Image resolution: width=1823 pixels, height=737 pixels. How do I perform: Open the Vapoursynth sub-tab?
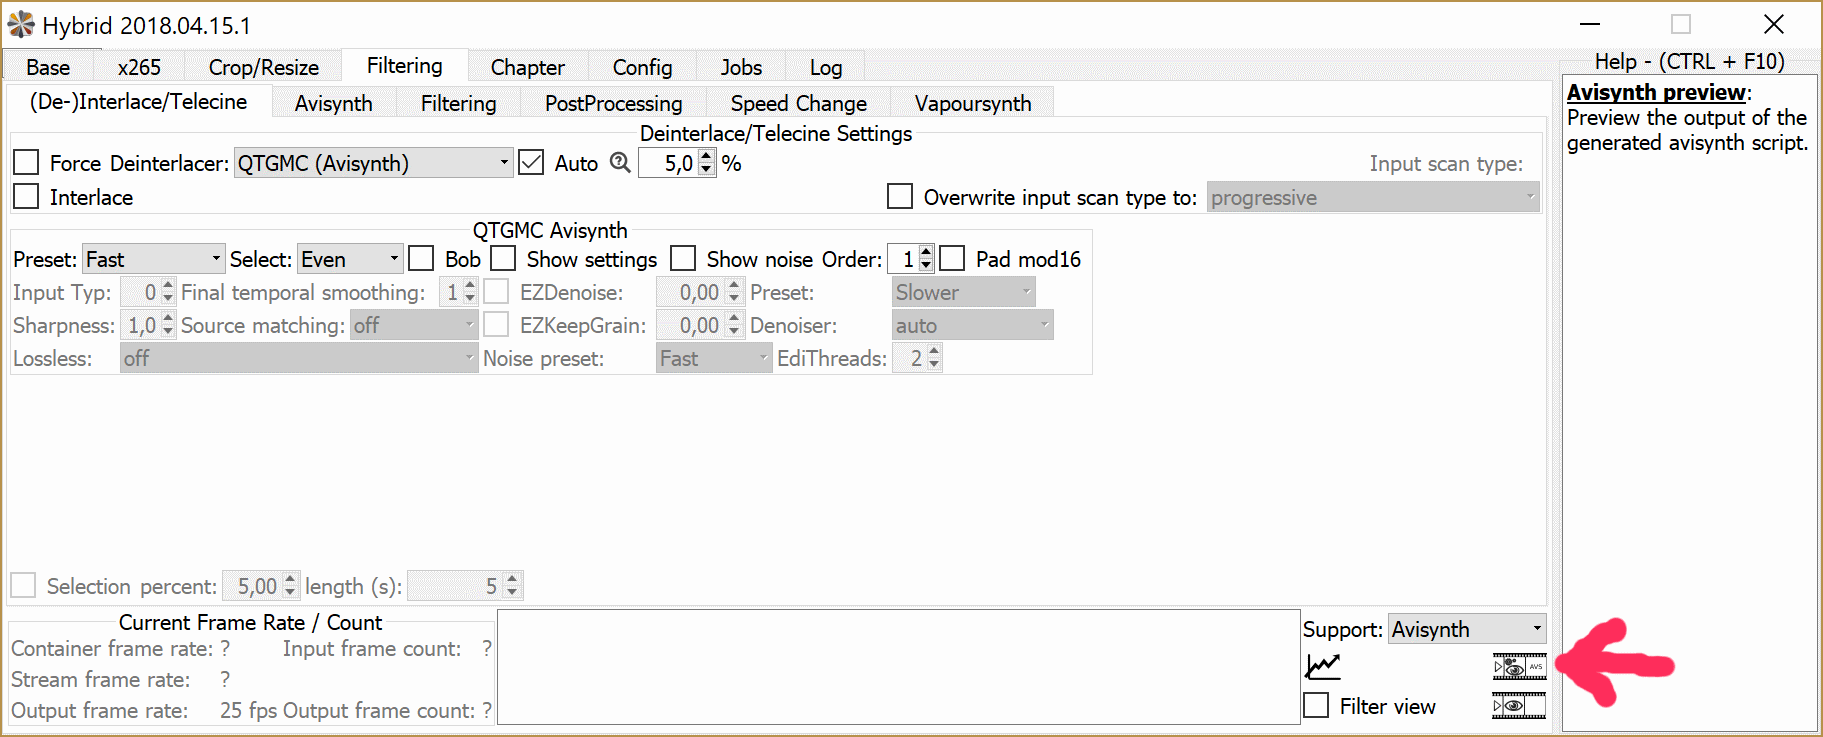click(972, 103)
